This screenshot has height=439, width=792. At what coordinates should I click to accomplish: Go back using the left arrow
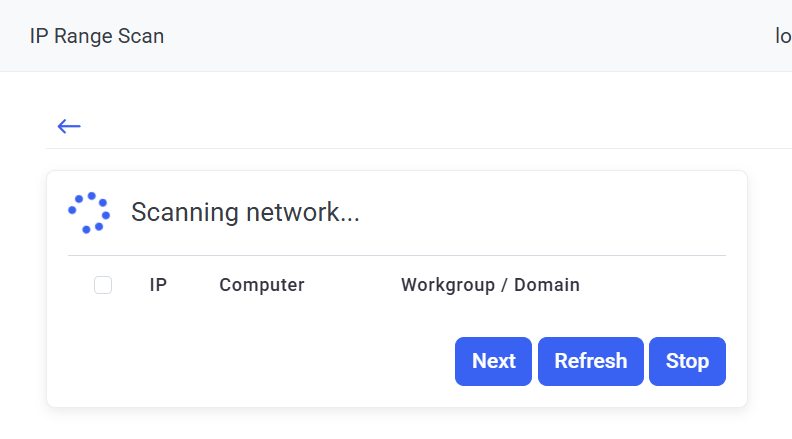[x=69, y=126]
